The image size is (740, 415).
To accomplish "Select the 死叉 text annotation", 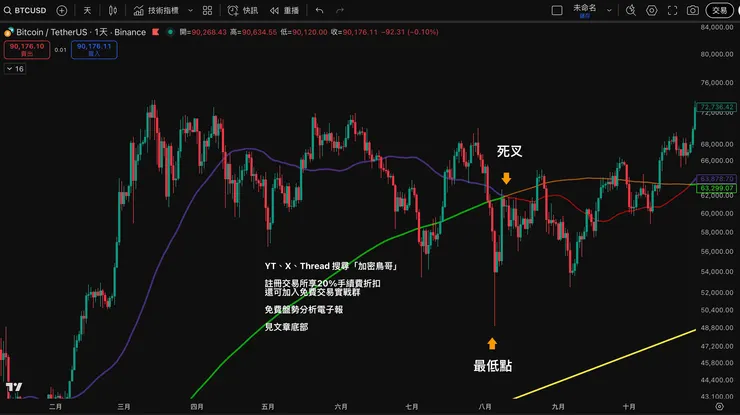I will coord(509,152).
